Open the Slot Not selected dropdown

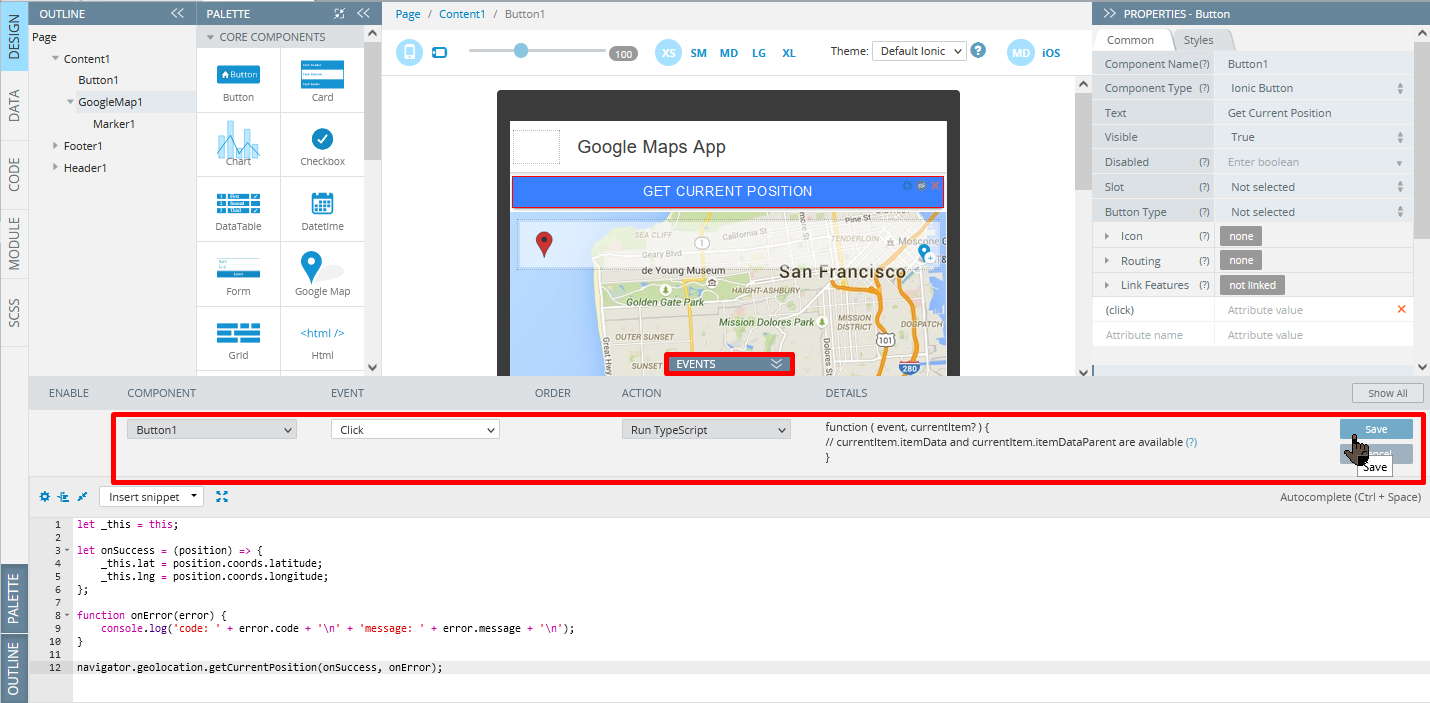[1314, 187]
